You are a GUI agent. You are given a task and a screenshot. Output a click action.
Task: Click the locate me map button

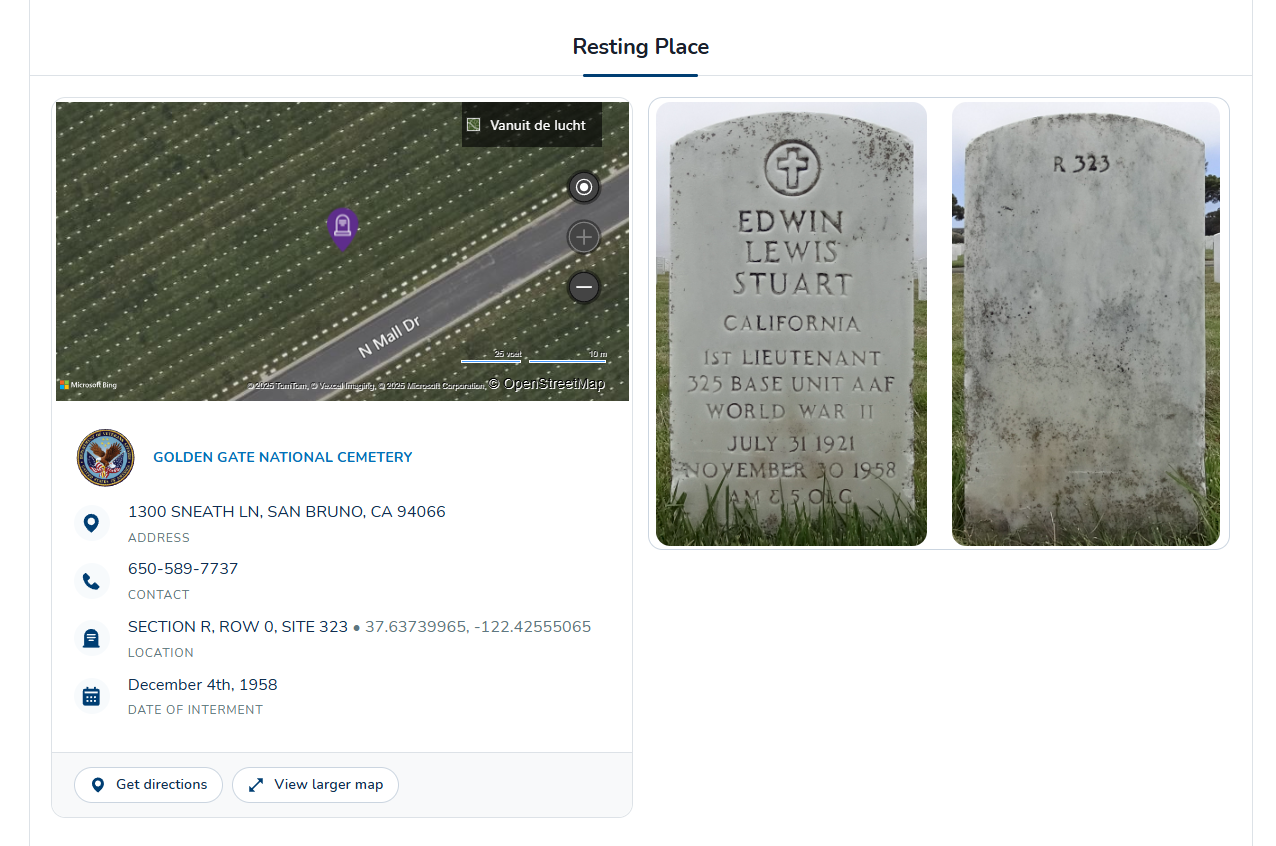click(x=584, y=187)
